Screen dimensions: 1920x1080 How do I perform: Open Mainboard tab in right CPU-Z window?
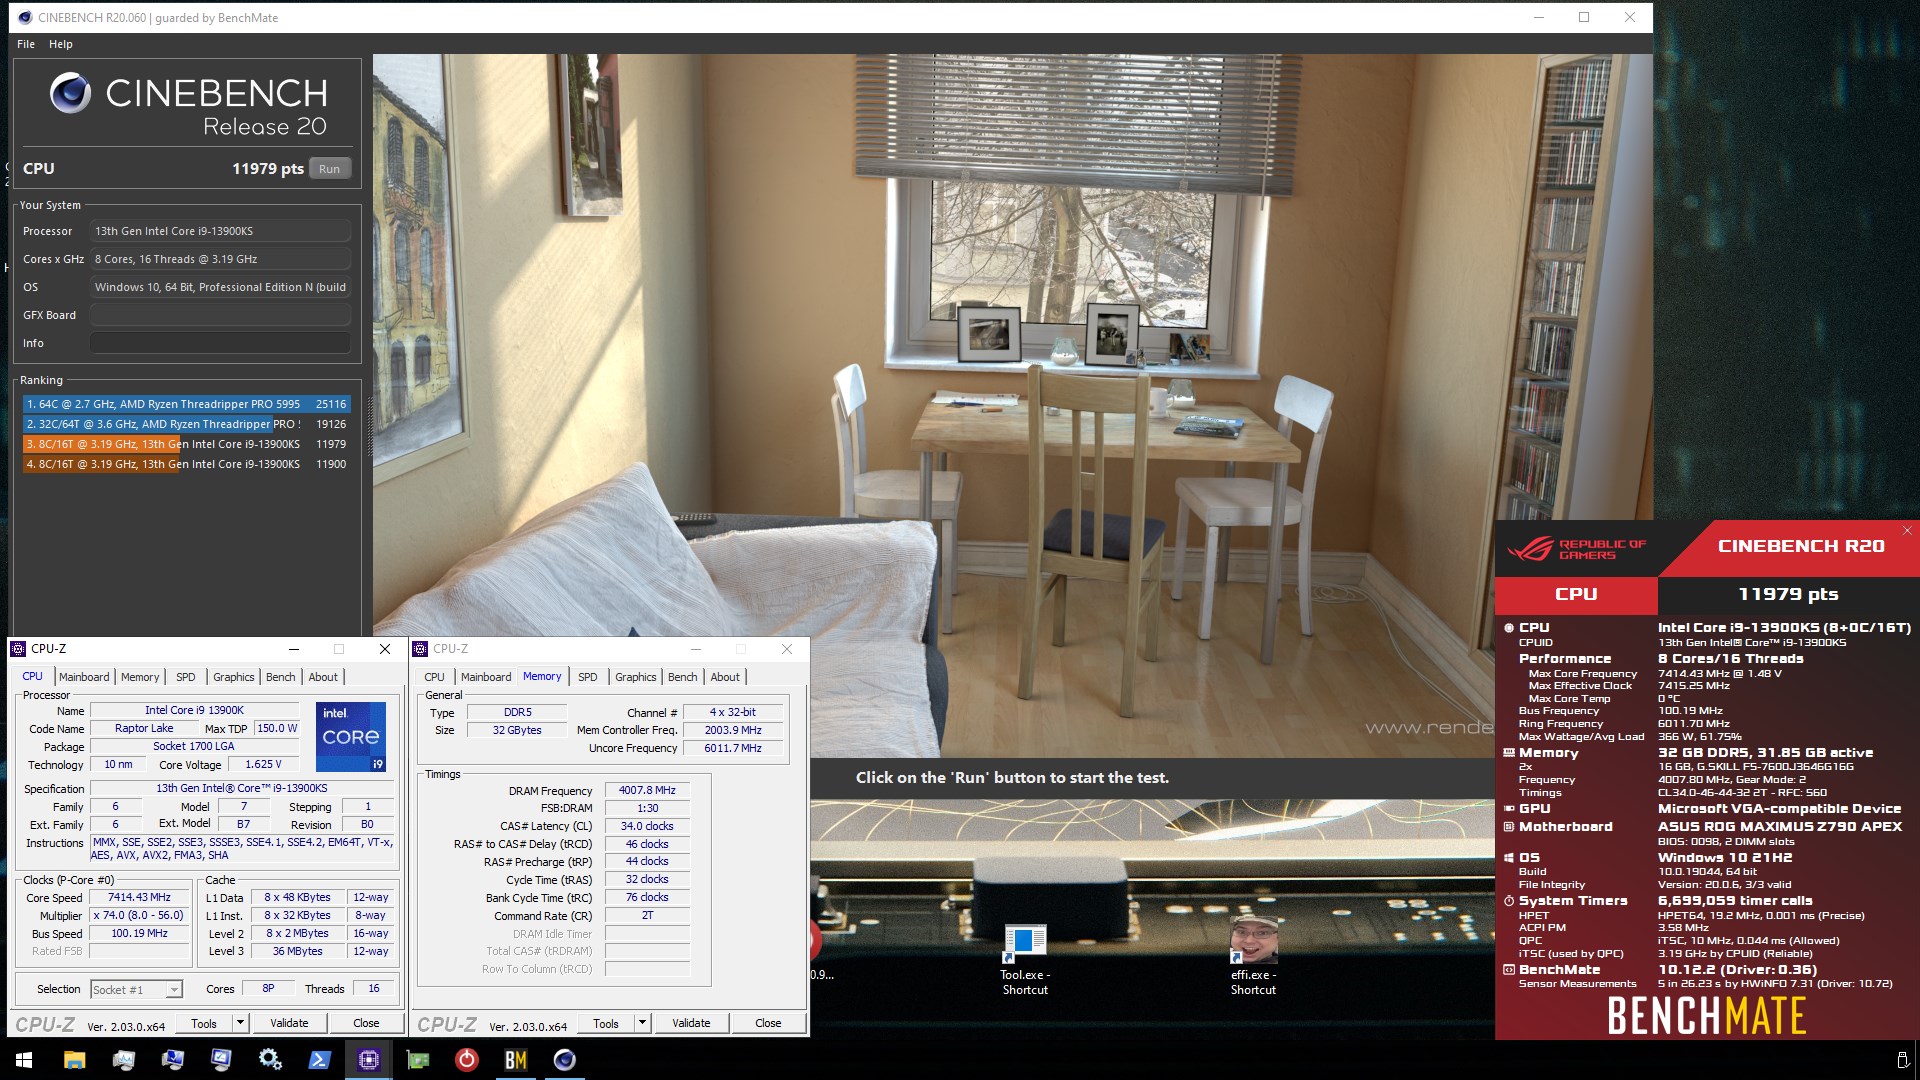(x=486, y=677)
